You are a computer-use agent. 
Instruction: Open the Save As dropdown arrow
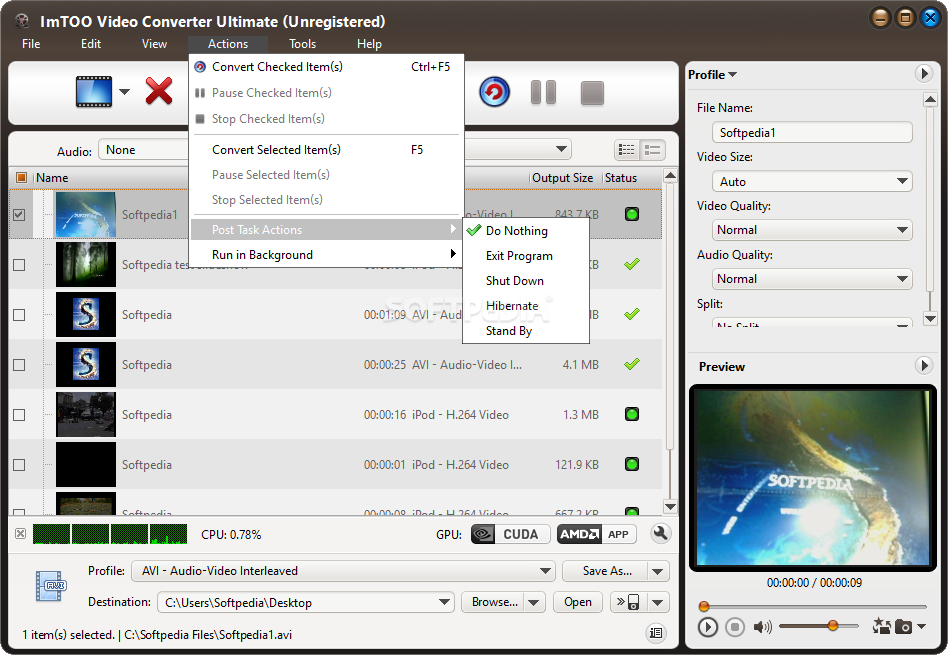pyautogui.click(x=658, y=571)
